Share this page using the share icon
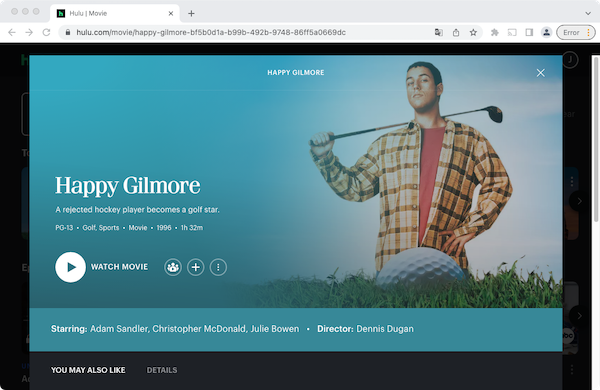600x390 pixels. [456, 33]
